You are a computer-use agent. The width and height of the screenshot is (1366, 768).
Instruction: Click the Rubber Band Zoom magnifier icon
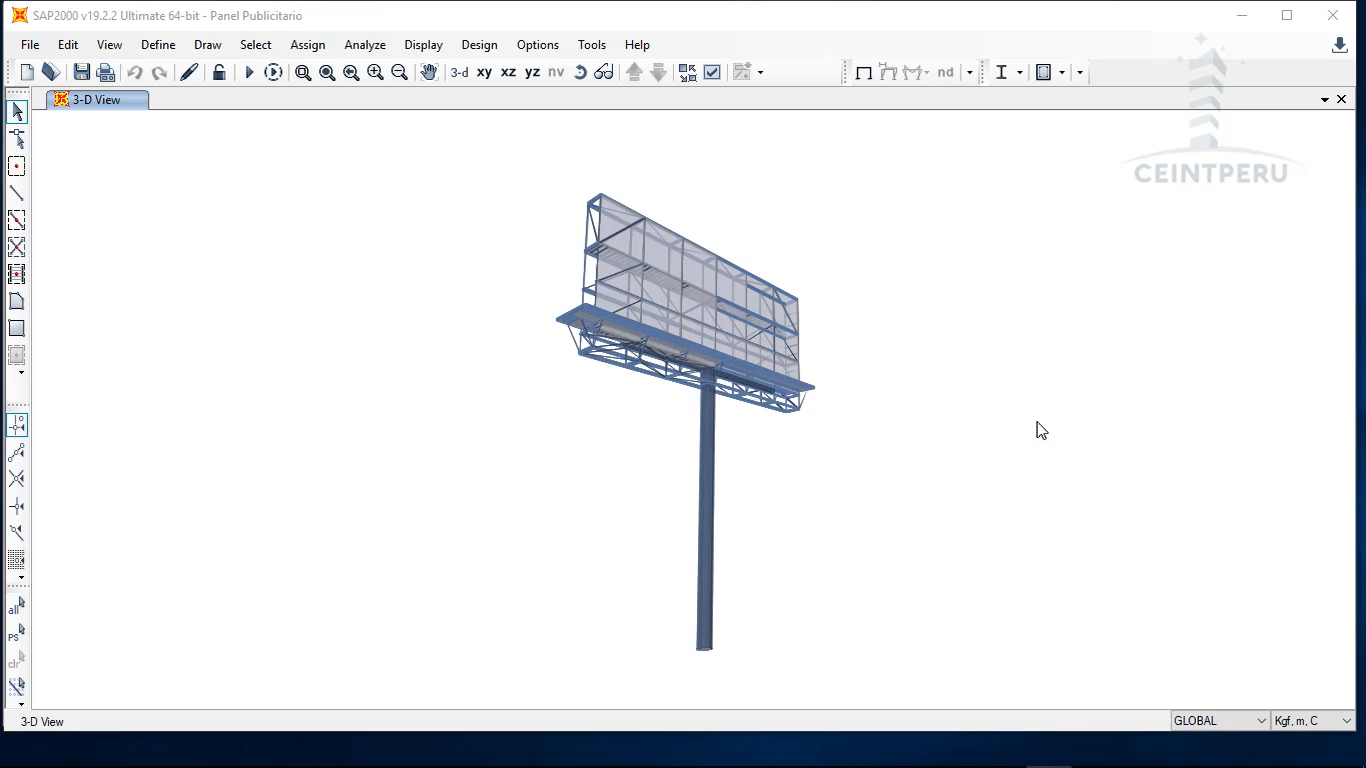pos(303,72)
